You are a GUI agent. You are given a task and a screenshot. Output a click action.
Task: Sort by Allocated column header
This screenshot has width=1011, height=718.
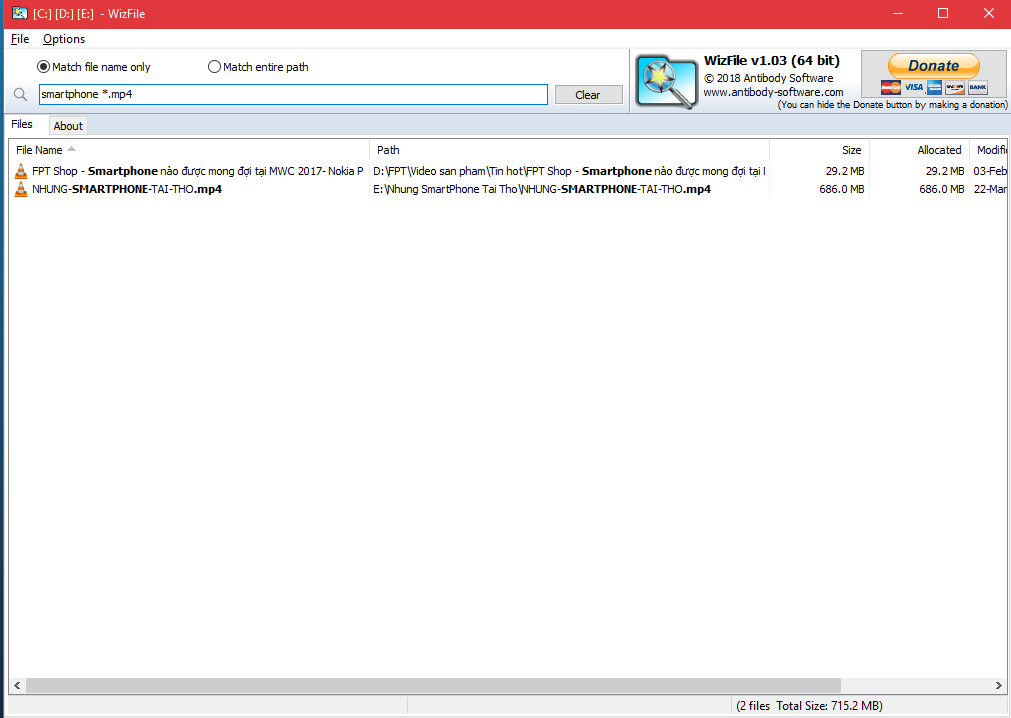919,150
